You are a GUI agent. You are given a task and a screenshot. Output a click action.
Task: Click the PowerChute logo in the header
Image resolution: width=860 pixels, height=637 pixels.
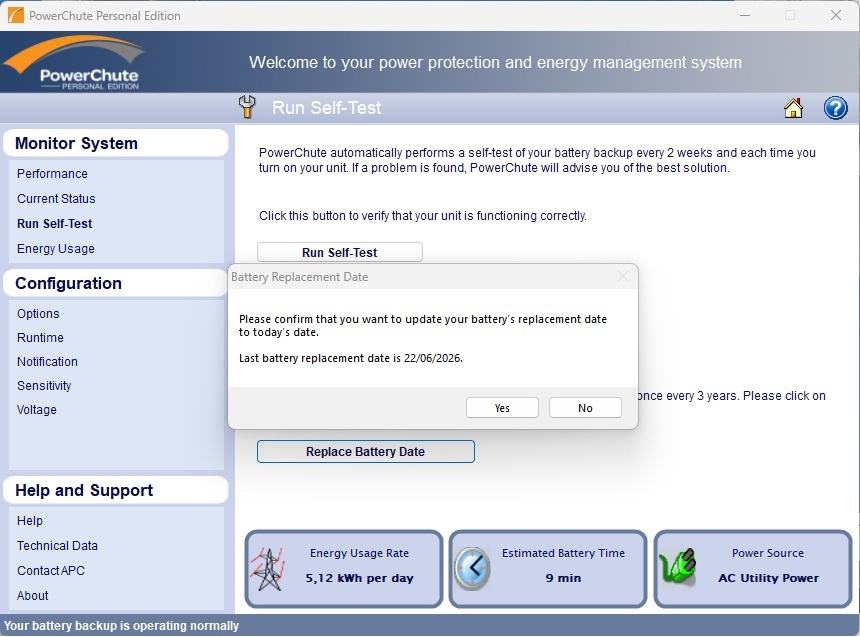[73, 62]
